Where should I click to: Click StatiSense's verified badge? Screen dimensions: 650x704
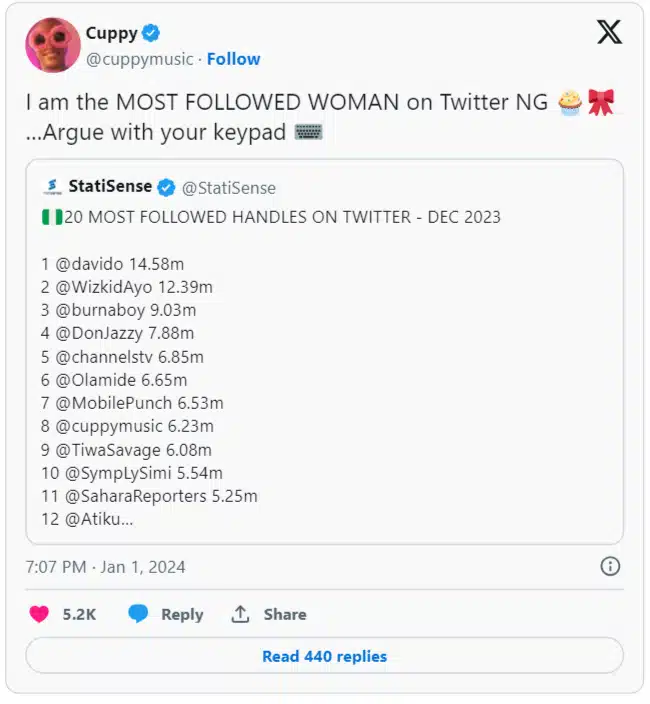click(x=167, y=187)
